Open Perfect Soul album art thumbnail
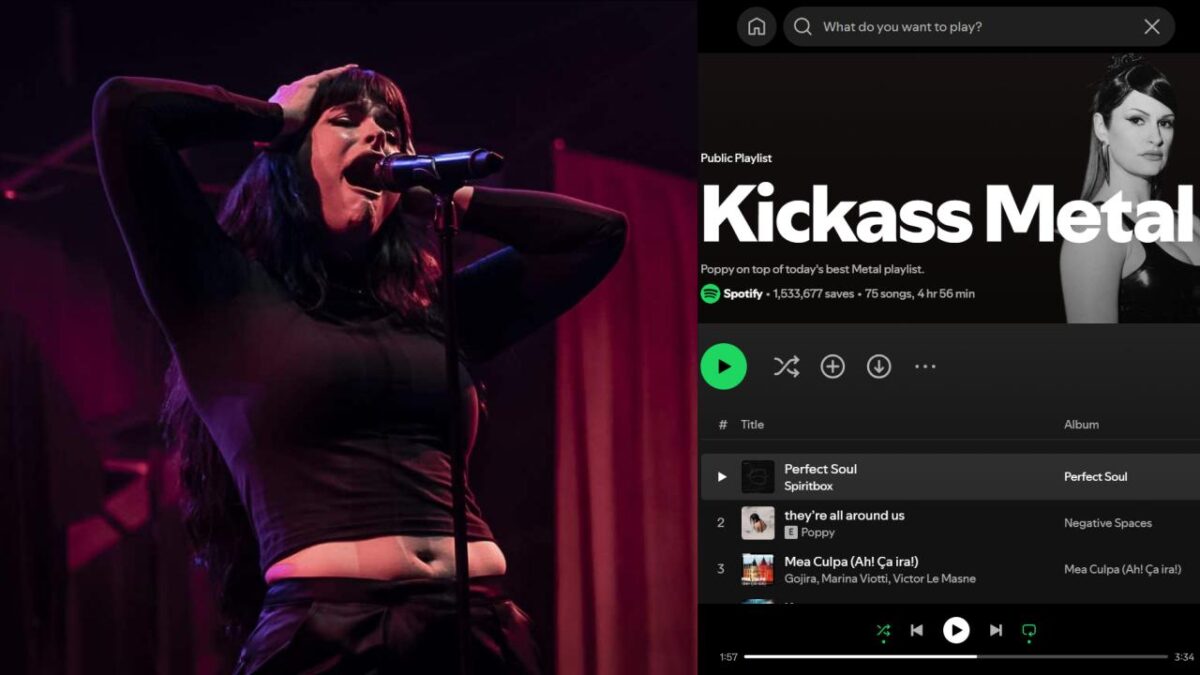This screenshot has width=1200, height=675. tap(757, 477)
